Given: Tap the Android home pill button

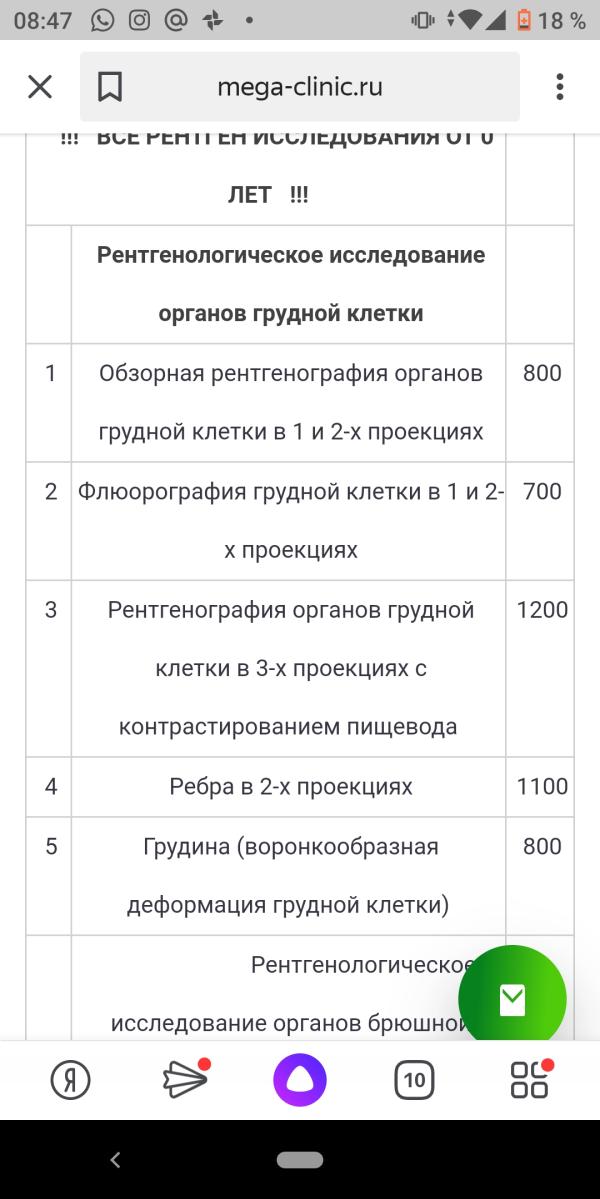Looking at the screenshot, I should point(300,1160).
